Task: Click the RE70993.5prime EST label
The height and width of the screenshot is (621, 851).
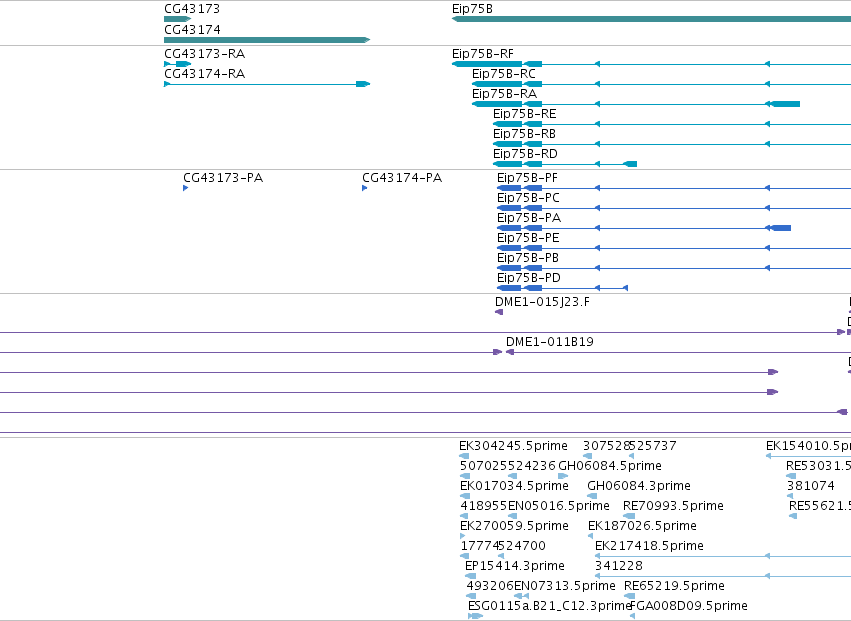Action: pyautogui.click(x=673, y=506)
